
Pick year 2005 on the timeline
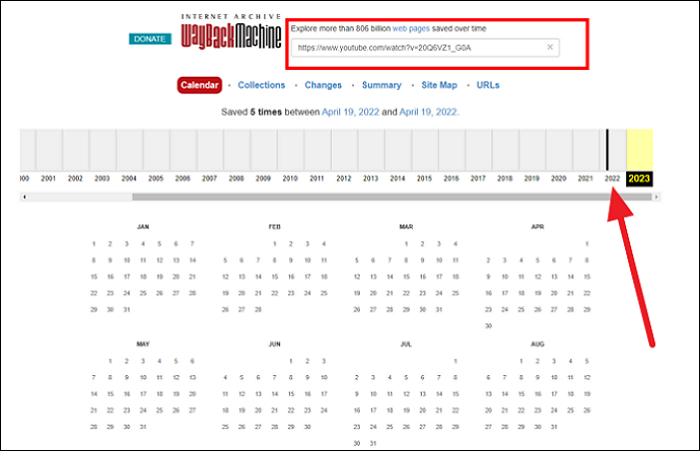click(156, 177)
